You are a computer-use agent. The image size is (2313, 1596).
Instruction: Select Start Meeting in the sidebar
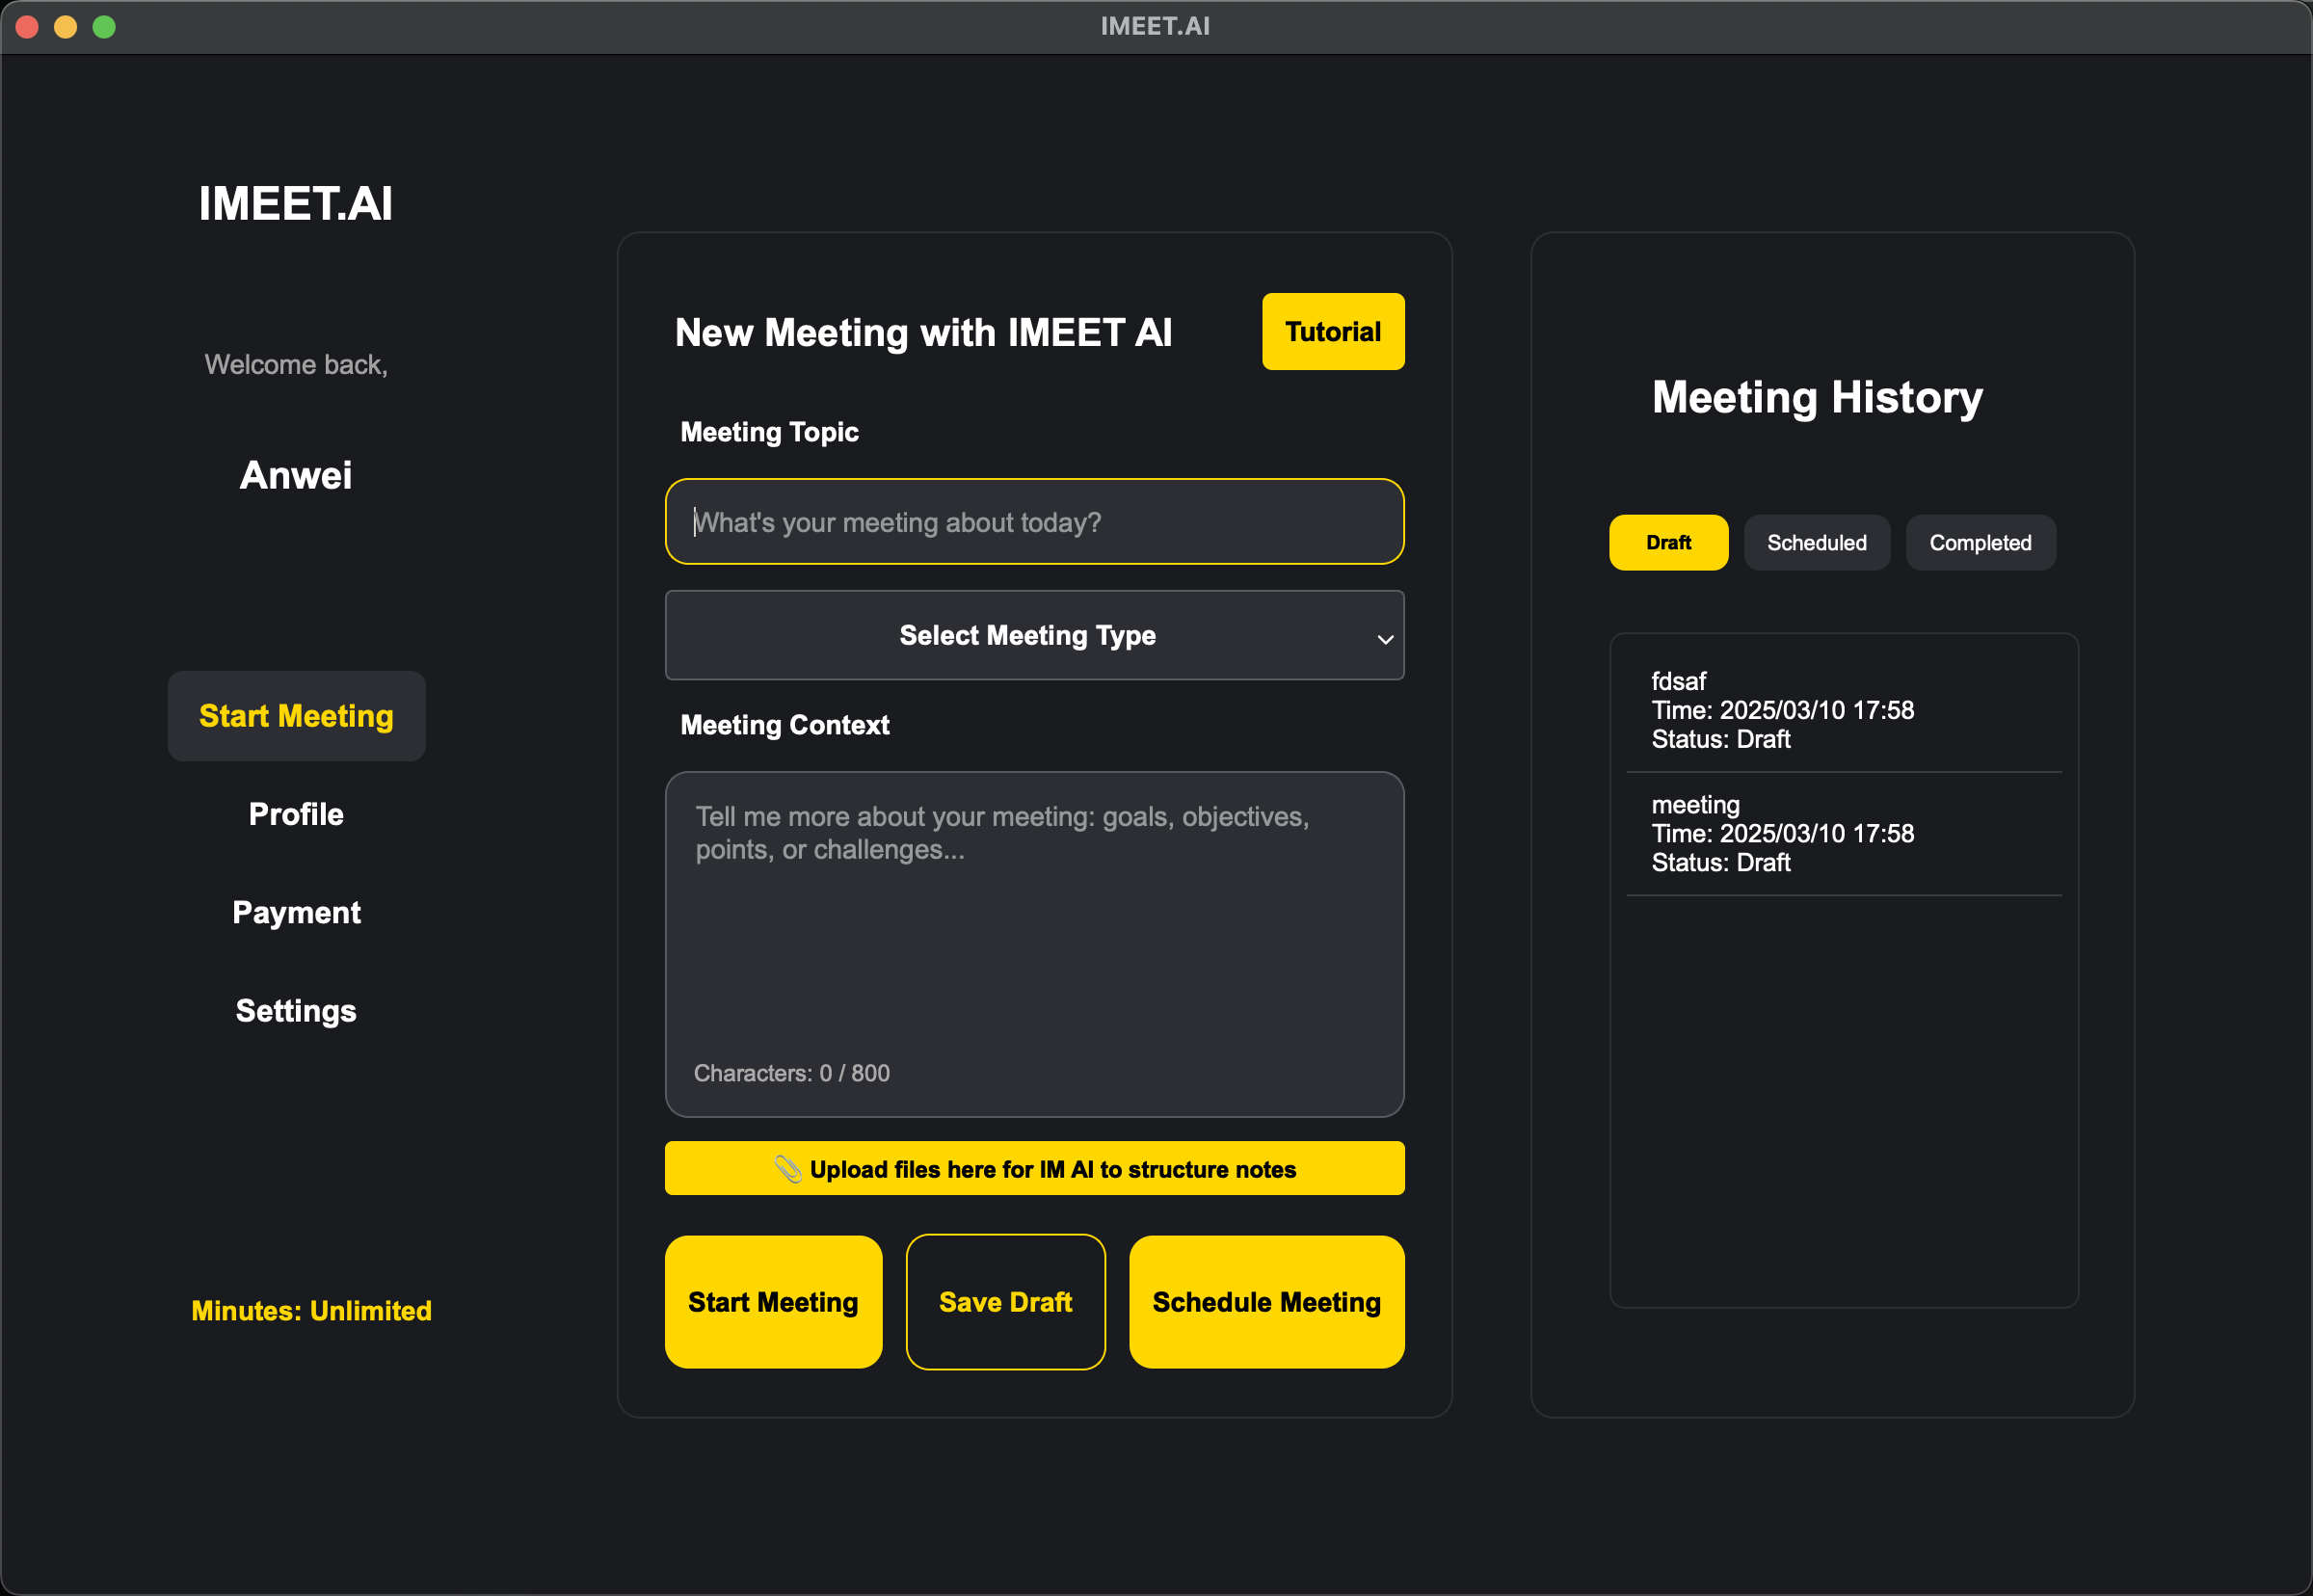click(296, 716)
